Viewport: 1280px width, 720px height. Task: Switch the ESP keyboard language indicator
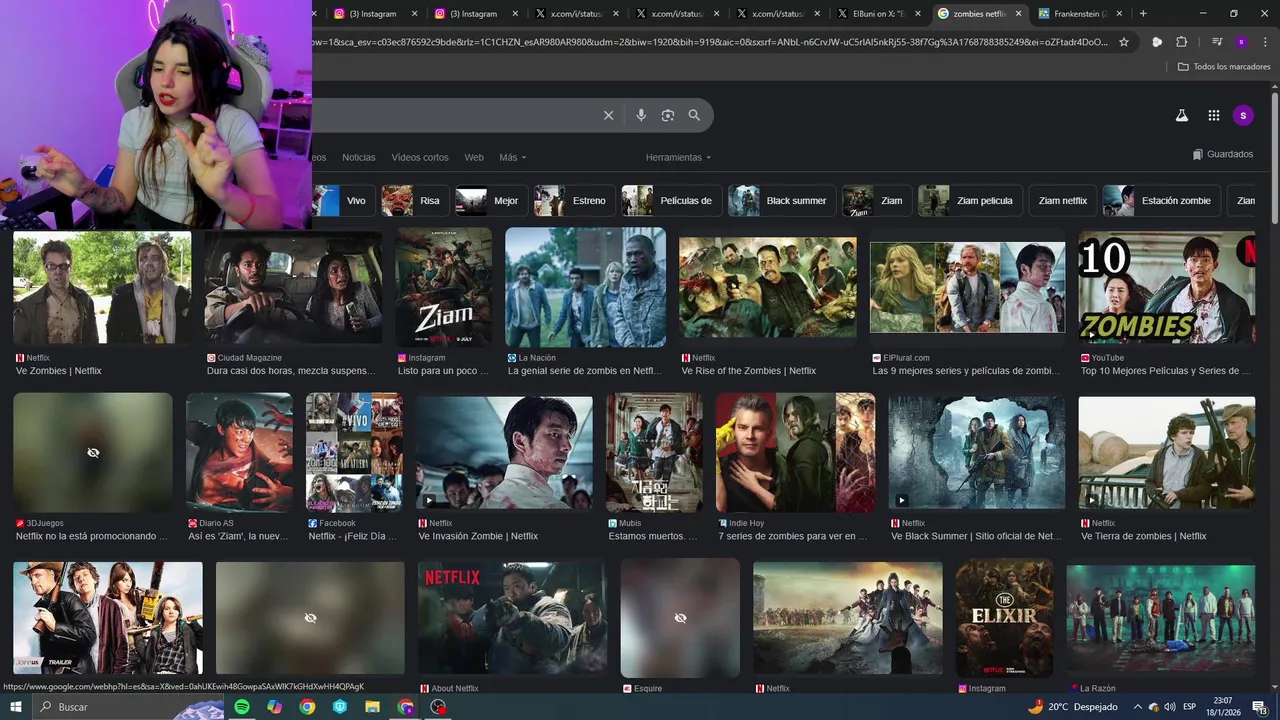1189,707
